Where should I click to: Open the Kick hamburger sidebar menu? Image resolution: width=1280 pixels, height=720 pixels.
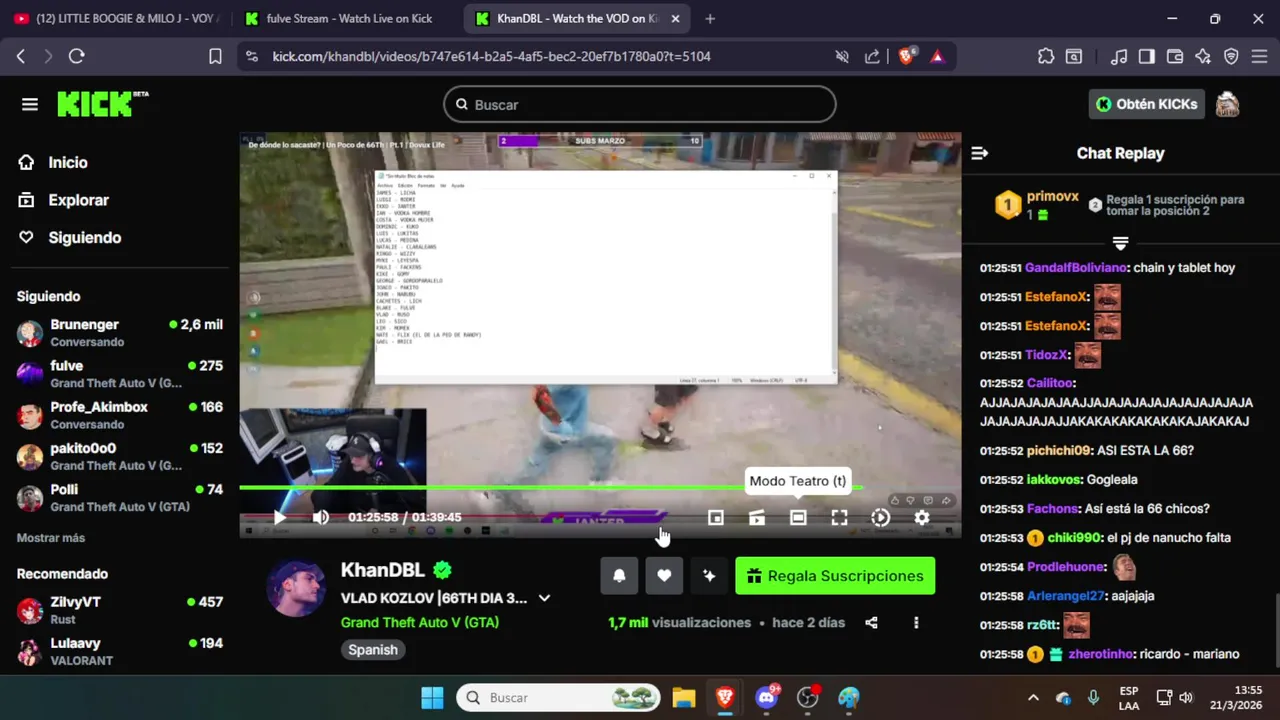(x=30, y=104)
